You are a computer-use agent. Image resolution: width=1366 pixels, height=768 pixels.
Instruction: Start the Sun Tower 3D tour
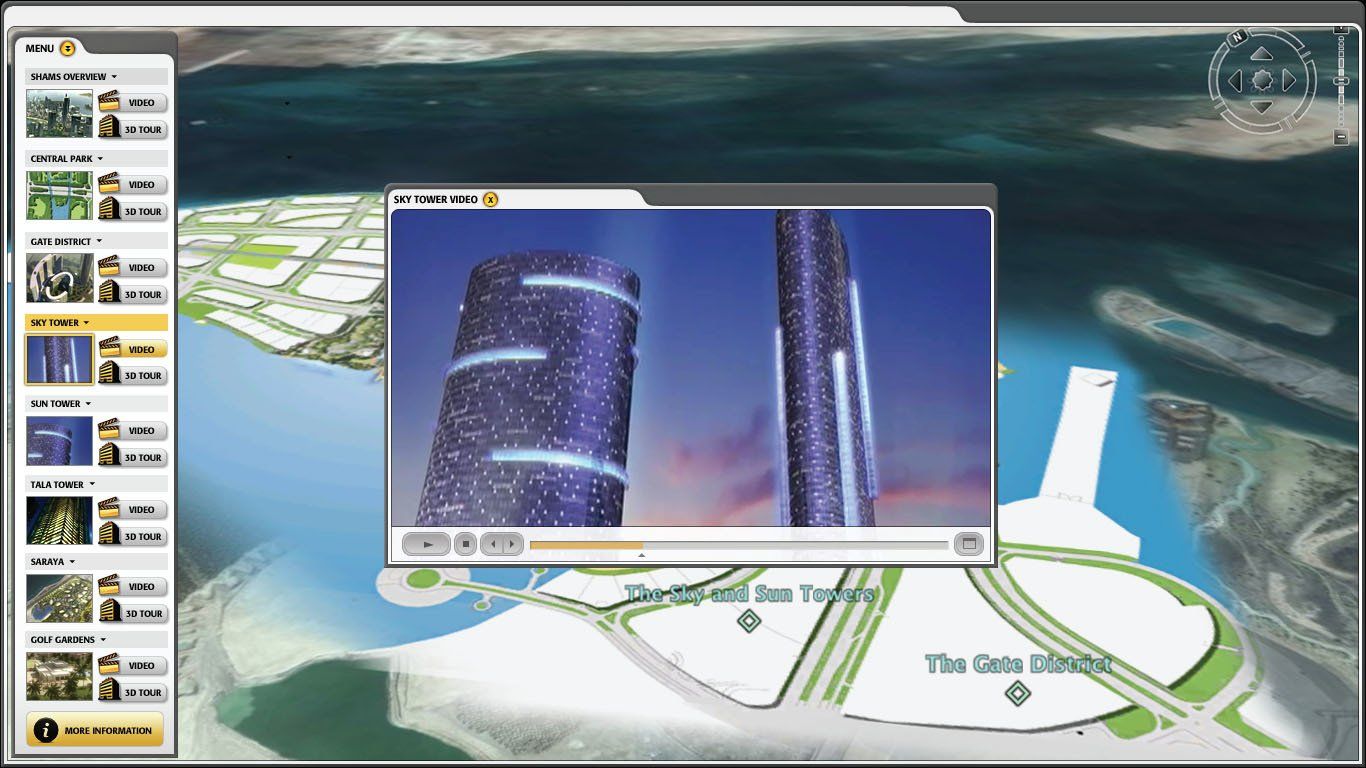[x=133, y=457]
